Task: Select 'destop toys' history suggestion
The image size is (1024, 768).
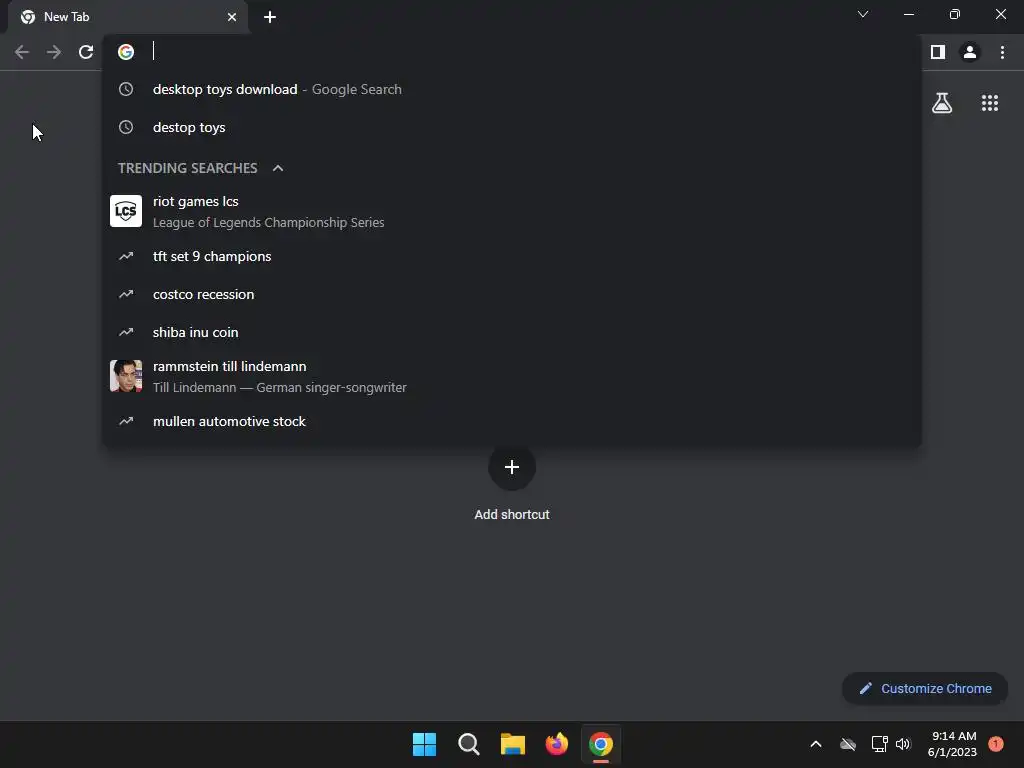Action: (512, 127)
